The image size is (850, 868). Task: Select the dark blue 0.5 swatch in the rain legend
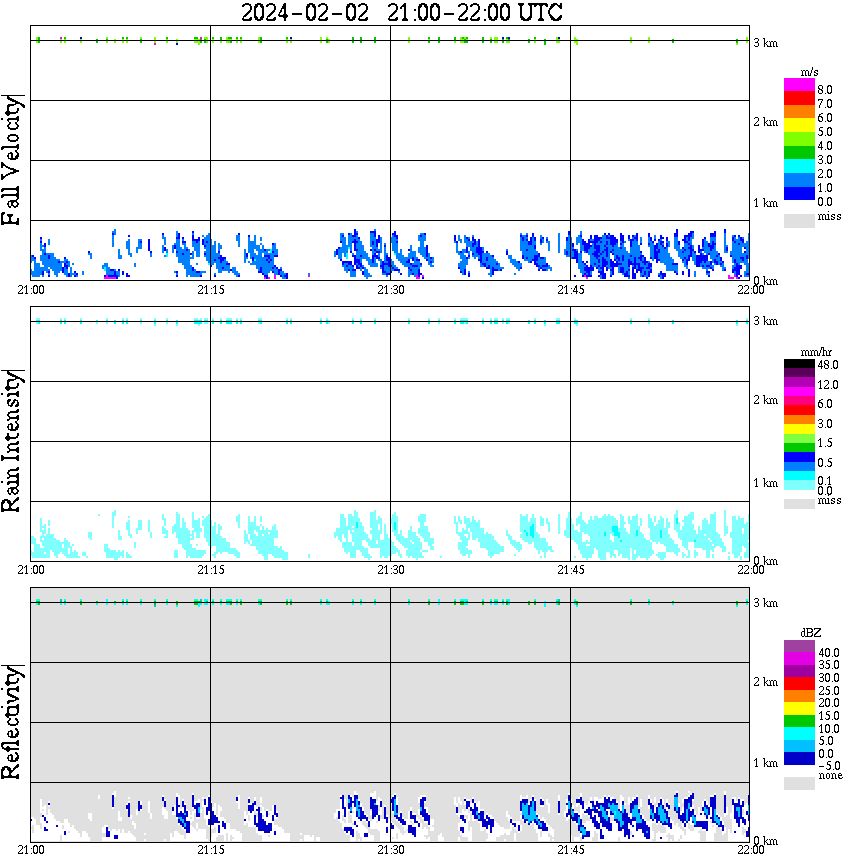coord(799,457)
